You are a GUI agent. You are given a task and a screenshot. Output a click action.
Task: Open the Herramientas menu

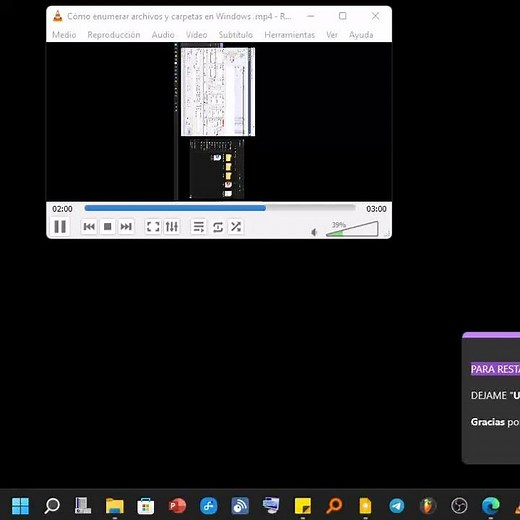click(x=290, y=35)
